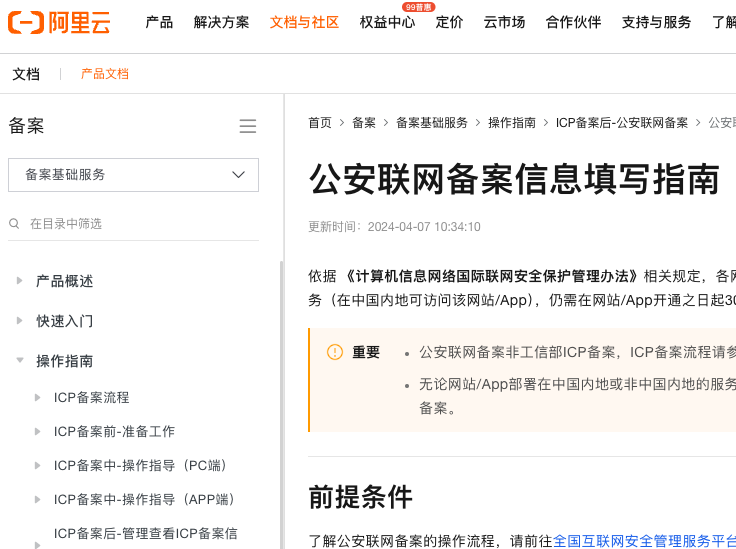The height and width of the screenshot is (549, 736).
Task: Open ICP备案中-操作指导（APP端） in sidebar
Action: 144,499
